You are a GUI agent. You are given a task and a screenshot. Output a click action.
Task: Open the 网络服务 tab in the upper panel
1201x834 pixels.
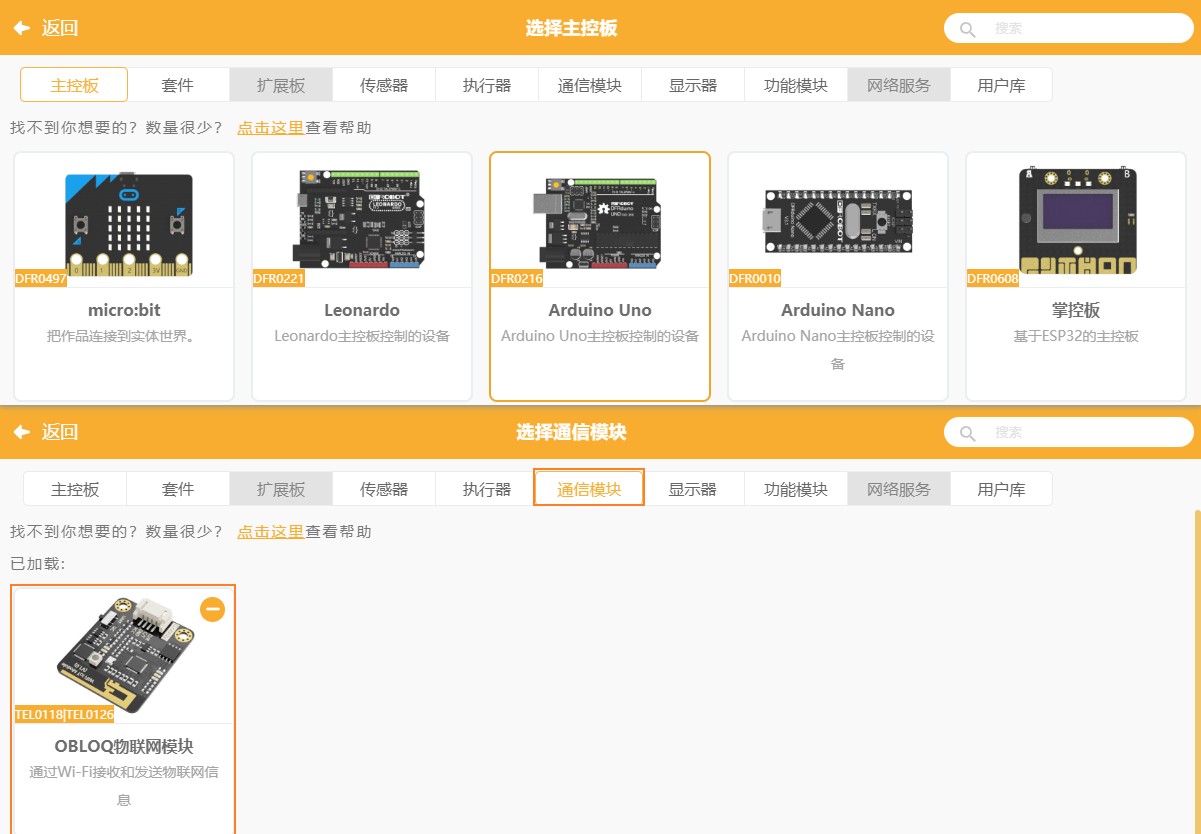click(899, 85)
